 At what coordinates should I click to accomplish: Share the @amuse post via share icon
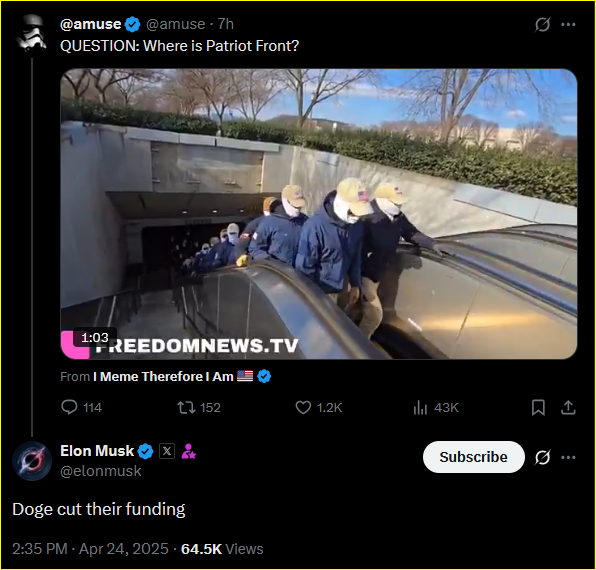(x=568, y=407)
